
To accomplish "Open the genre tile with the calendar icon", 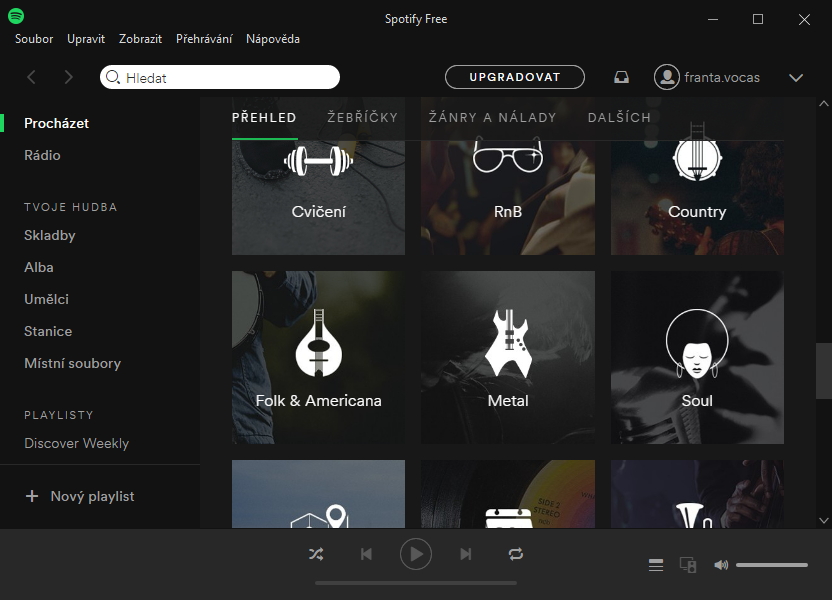I will (x=508, y=494).
